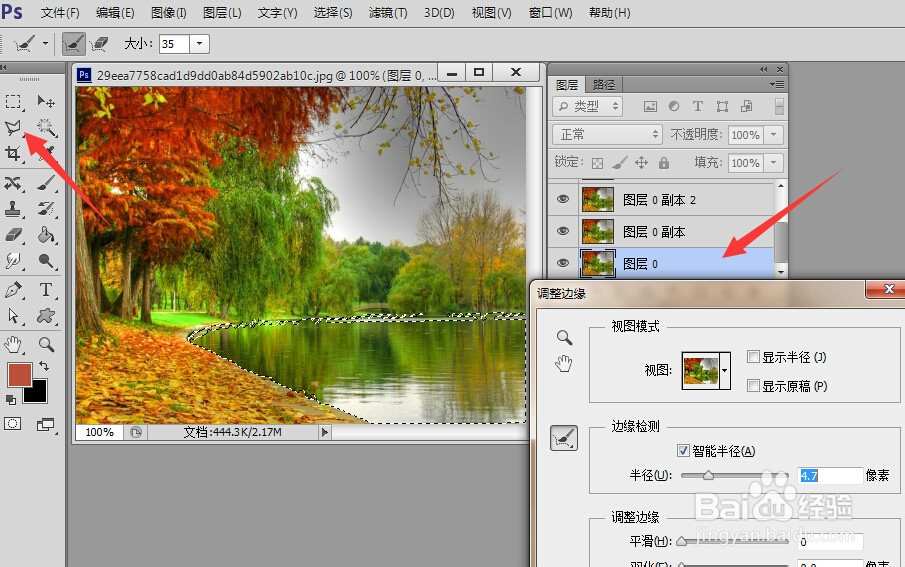Lock all layer attributes
Image resolution: width=905 pixels, height=567 pixels.
pos(664,163)
